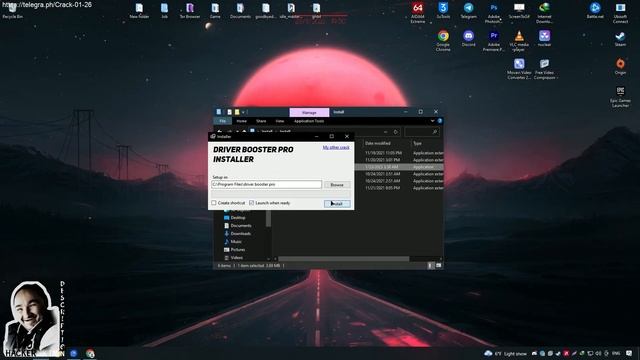Click the Explorer search box

click(422, 132)
